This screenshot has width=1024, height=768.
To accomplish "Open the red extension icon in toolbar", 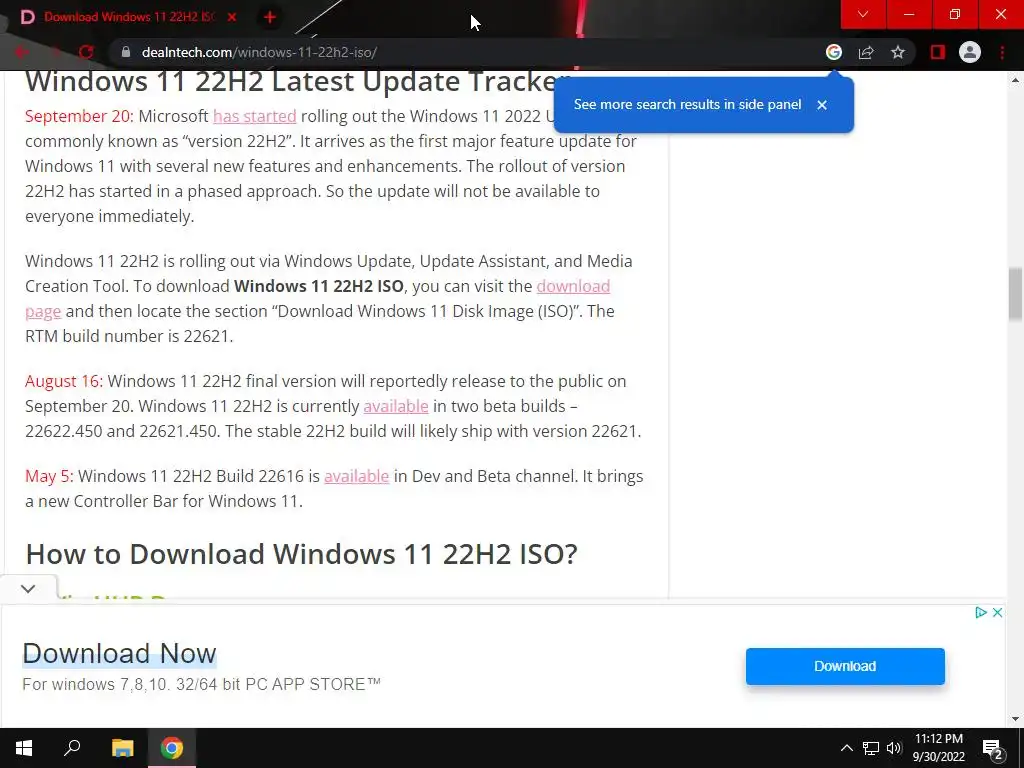I will (x=938, y=52).
